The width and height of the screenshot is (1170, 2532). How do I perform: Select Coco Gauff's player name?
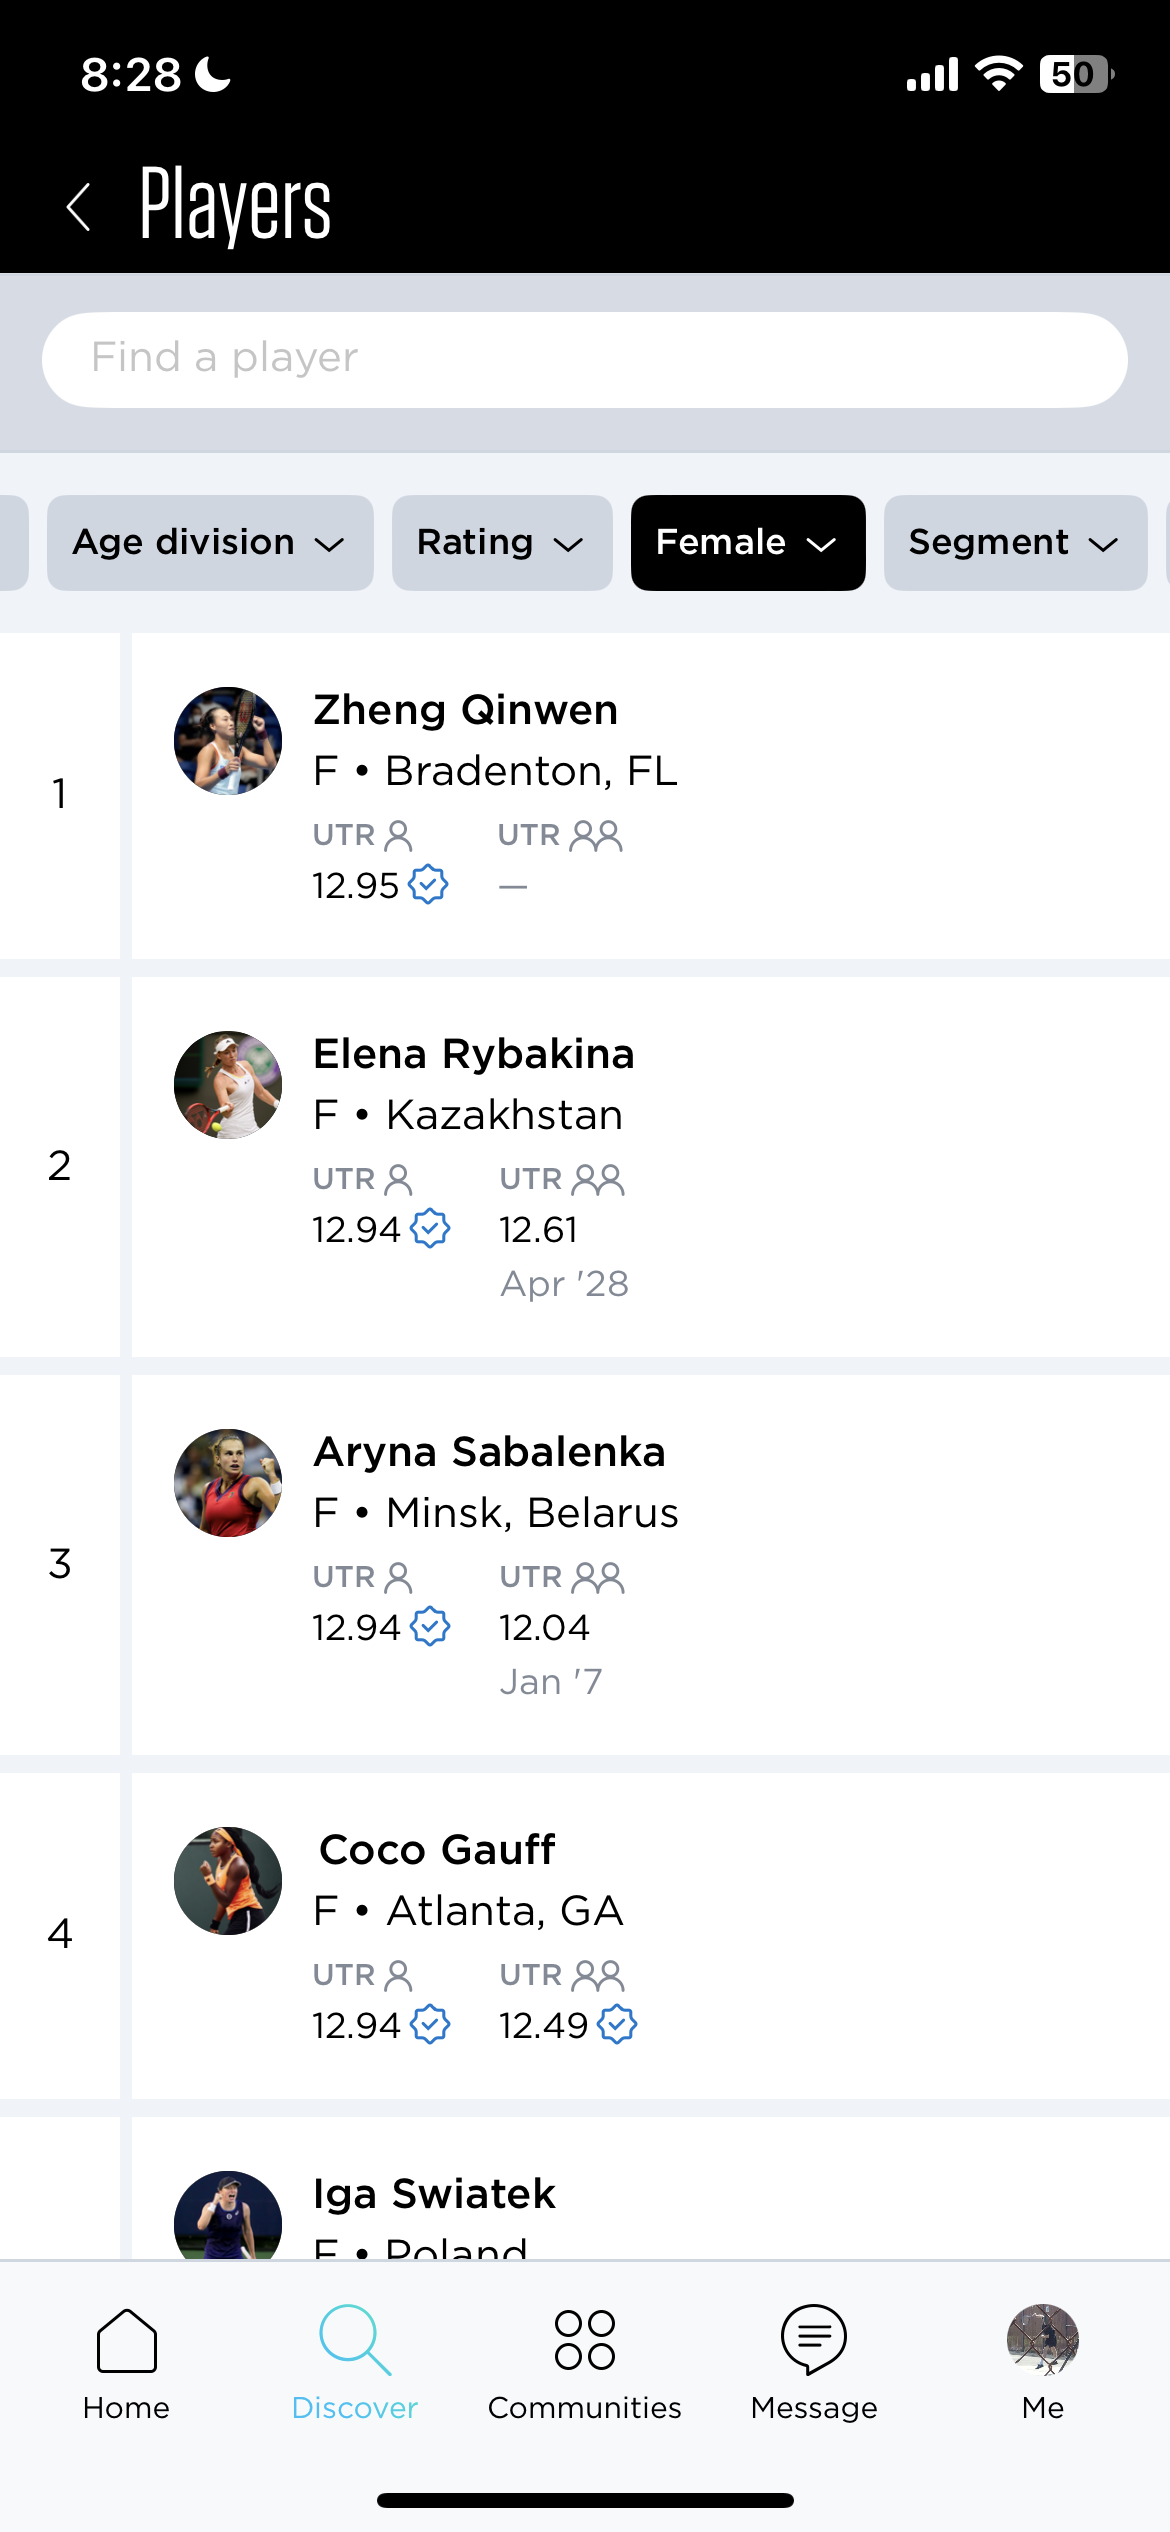[437, 1850]
